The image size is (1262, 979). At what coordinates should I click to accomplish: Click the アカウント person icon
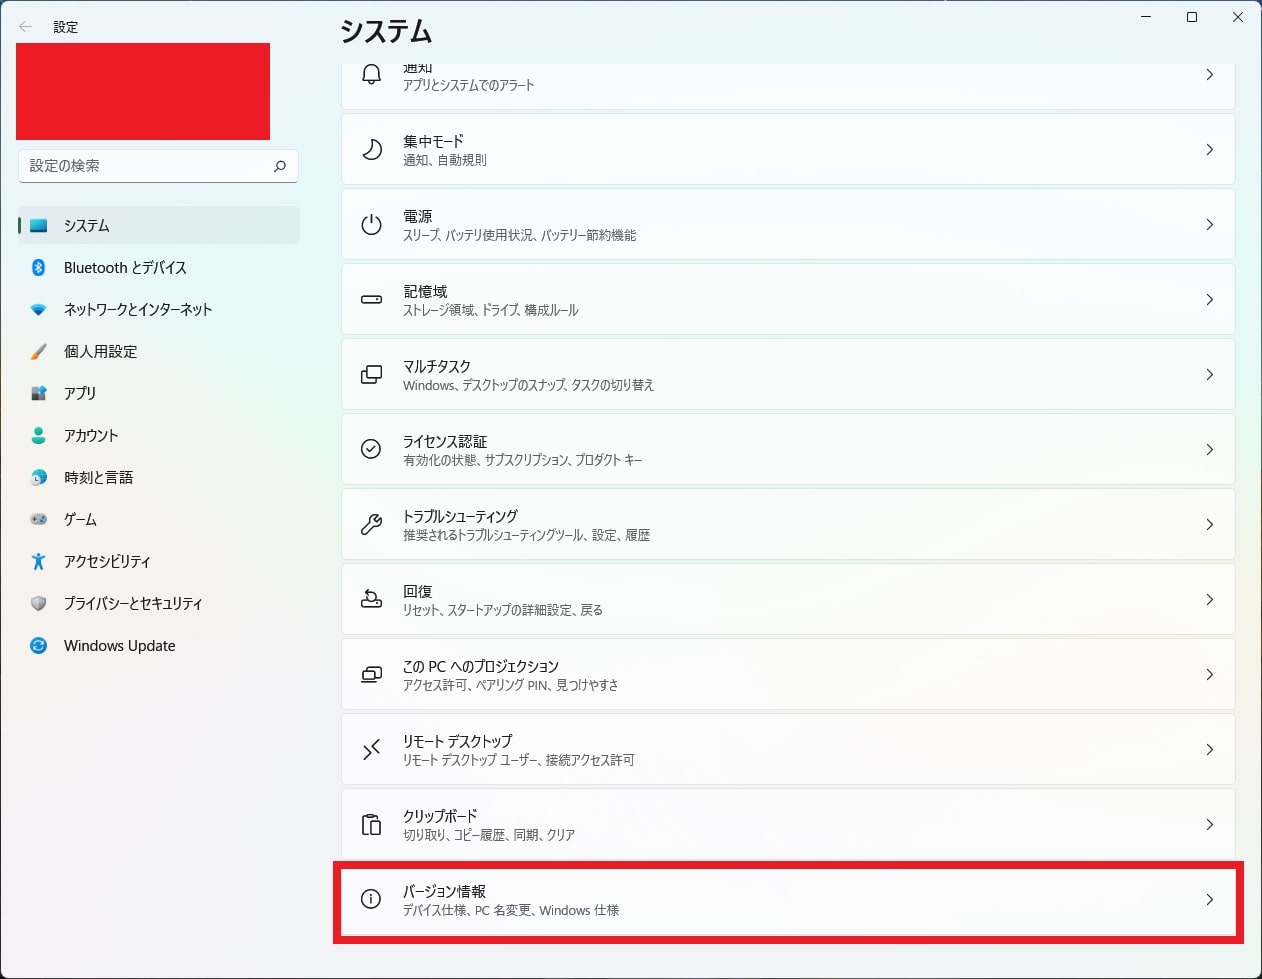[39, 436]
